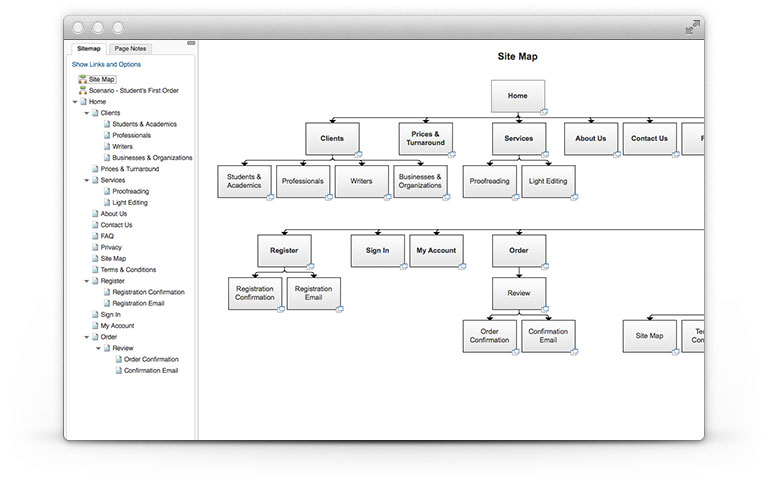Click link badge on the My Account box
Screen dimensions: 768x480
tap(462, 266)
